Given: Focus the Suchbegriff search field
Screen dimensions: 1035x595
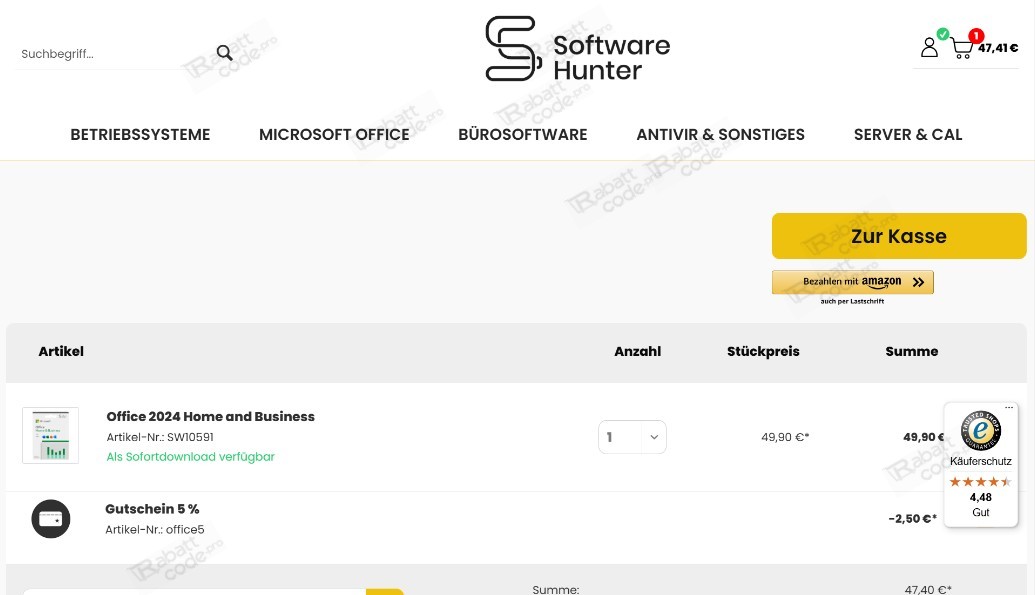Looking at the screenshot, I should coord(112,53).
